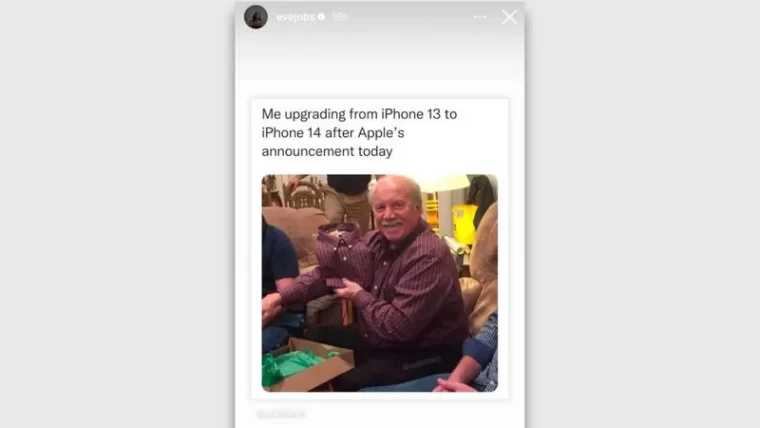Click the gray backdrop right of the story
Image resolution: width=760 pixels, height=428 pixels.
[x=642, y=214]
